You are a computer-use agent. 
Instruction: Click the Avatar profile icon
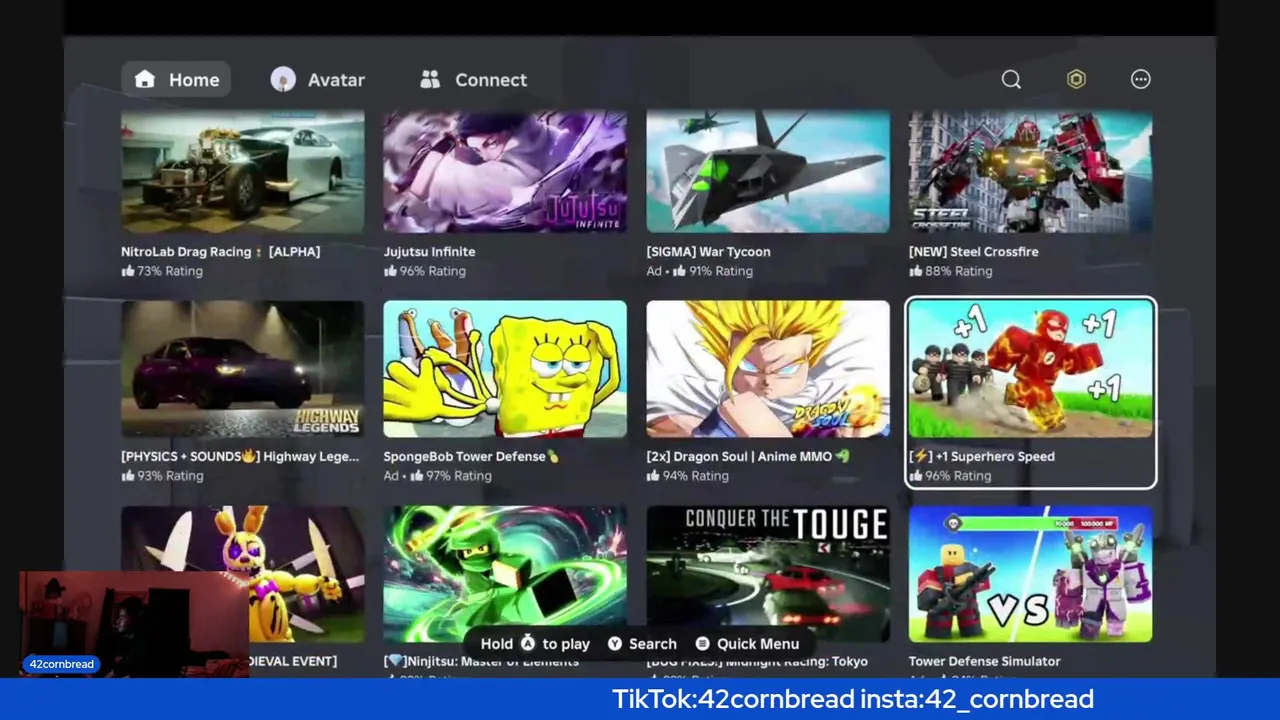point(283,80)
